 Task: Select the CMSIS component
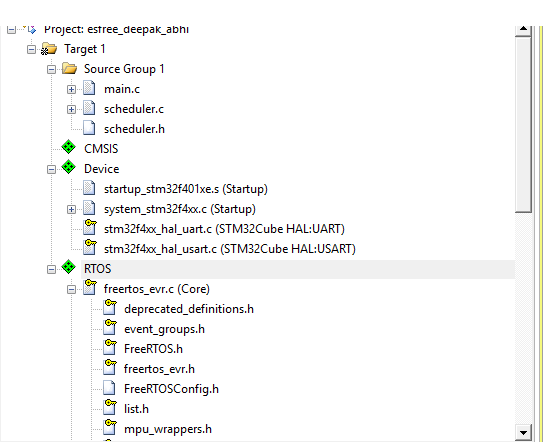point(101,149)
